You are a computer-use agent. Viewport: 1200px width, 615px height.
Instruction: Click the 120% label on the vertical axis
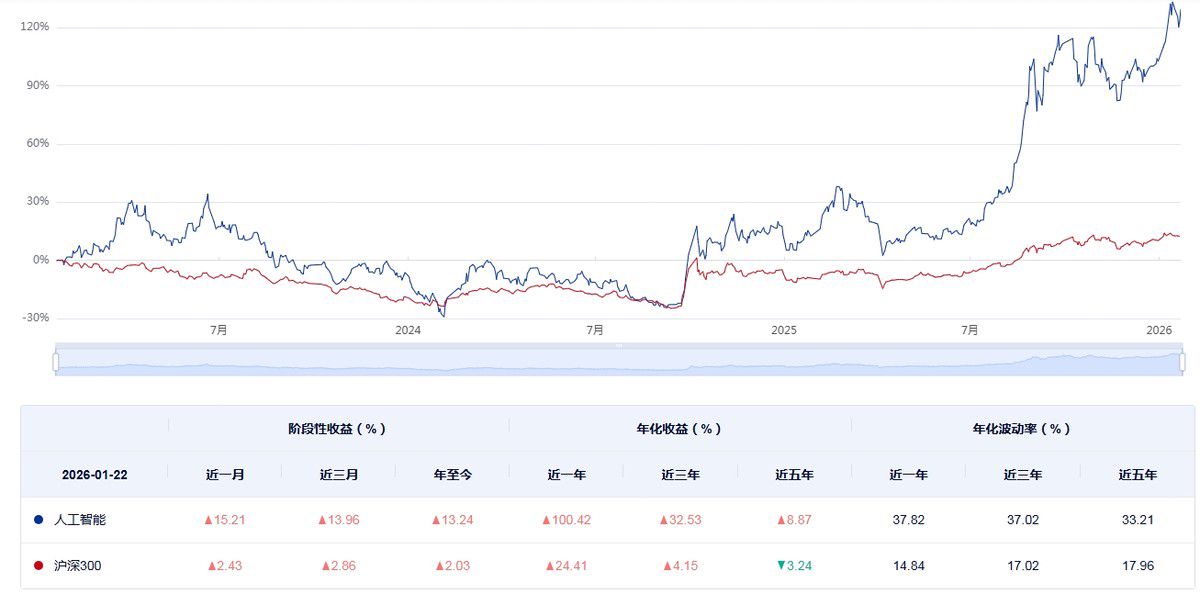coord(35,27)
